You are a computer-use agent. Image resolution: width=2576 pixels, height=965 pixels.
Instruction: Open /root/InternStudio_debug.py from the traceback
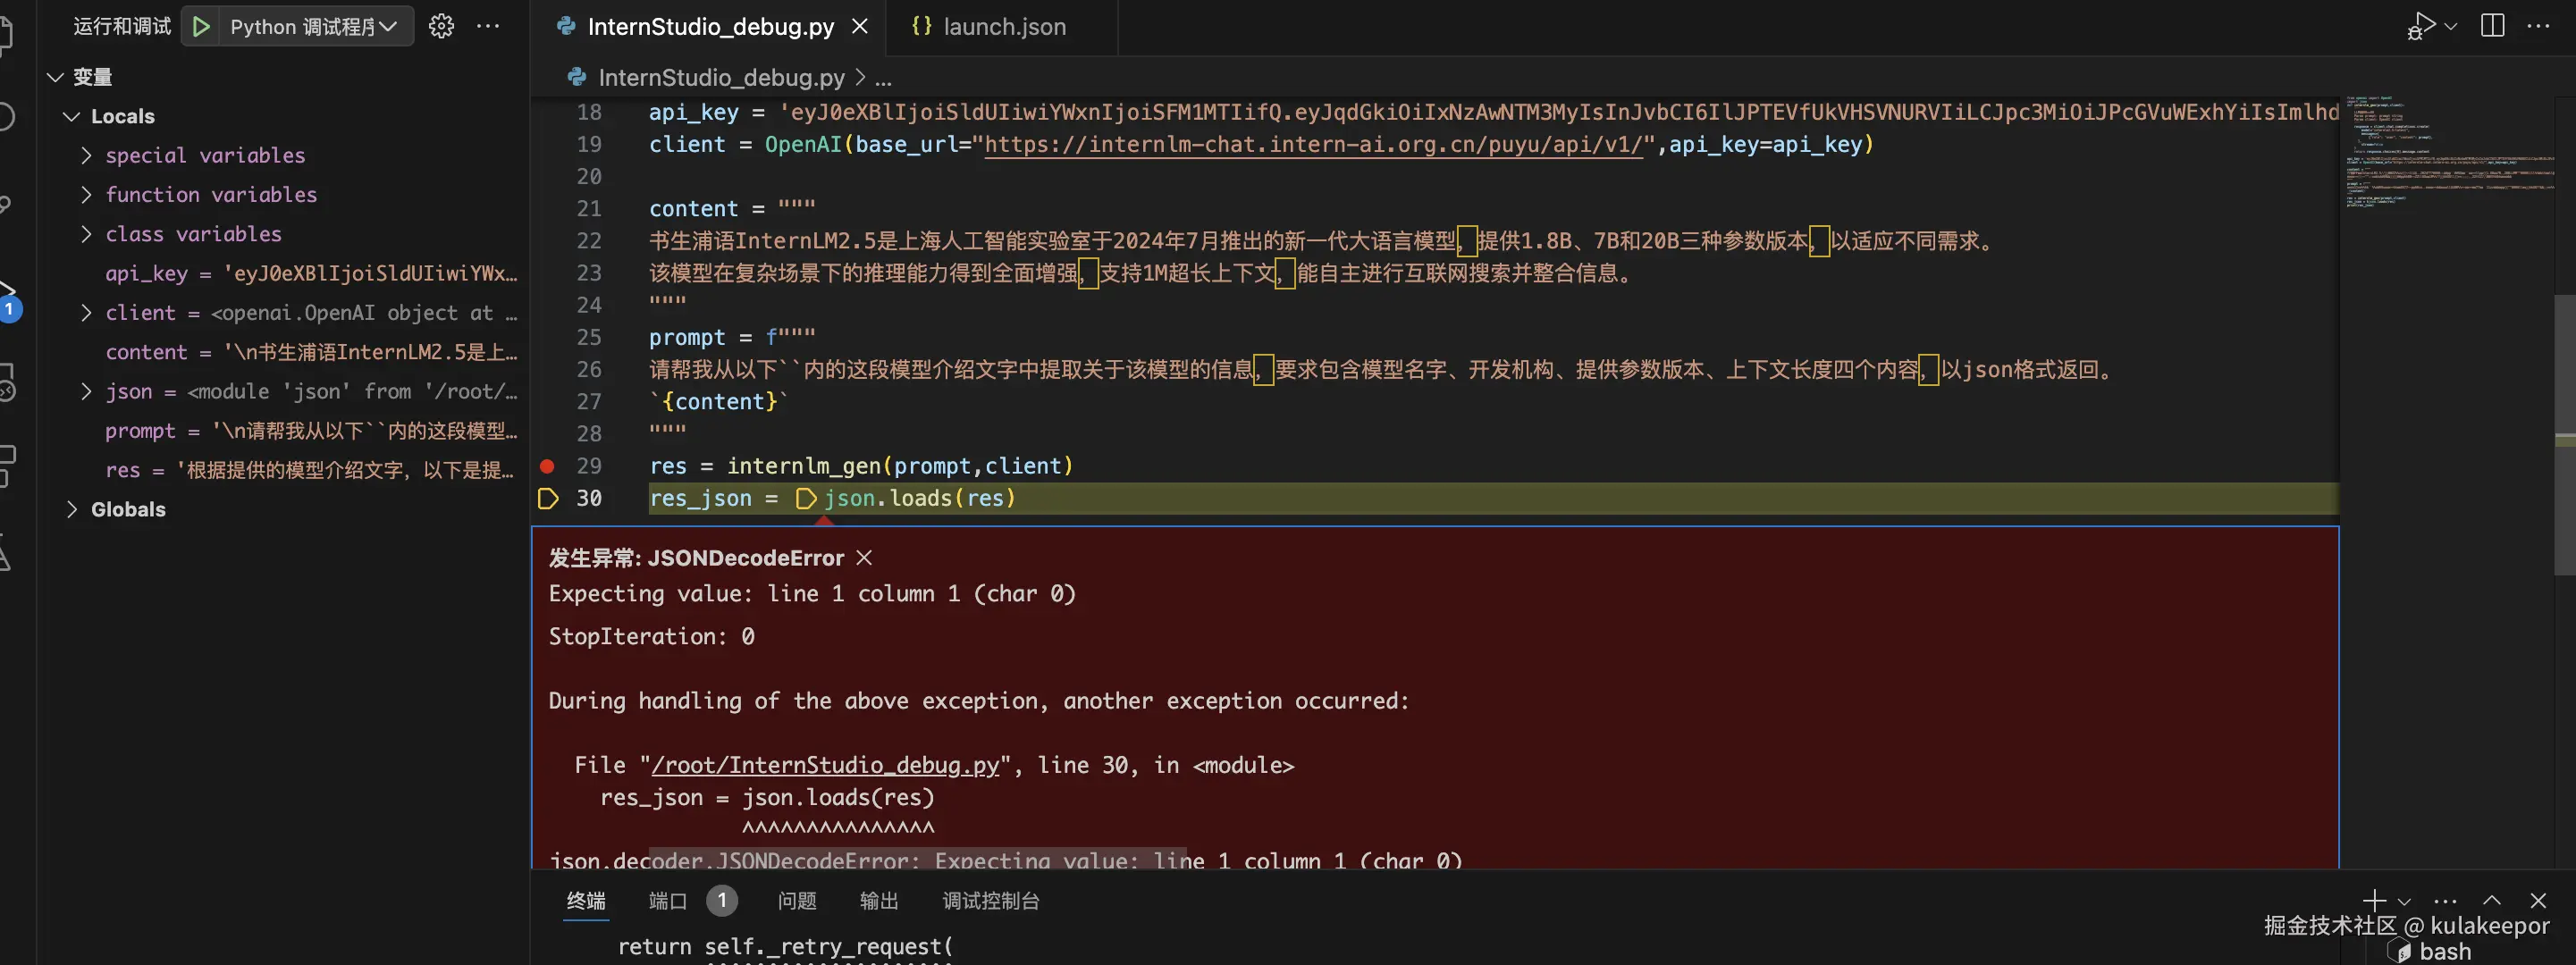[x=824, y=764]
